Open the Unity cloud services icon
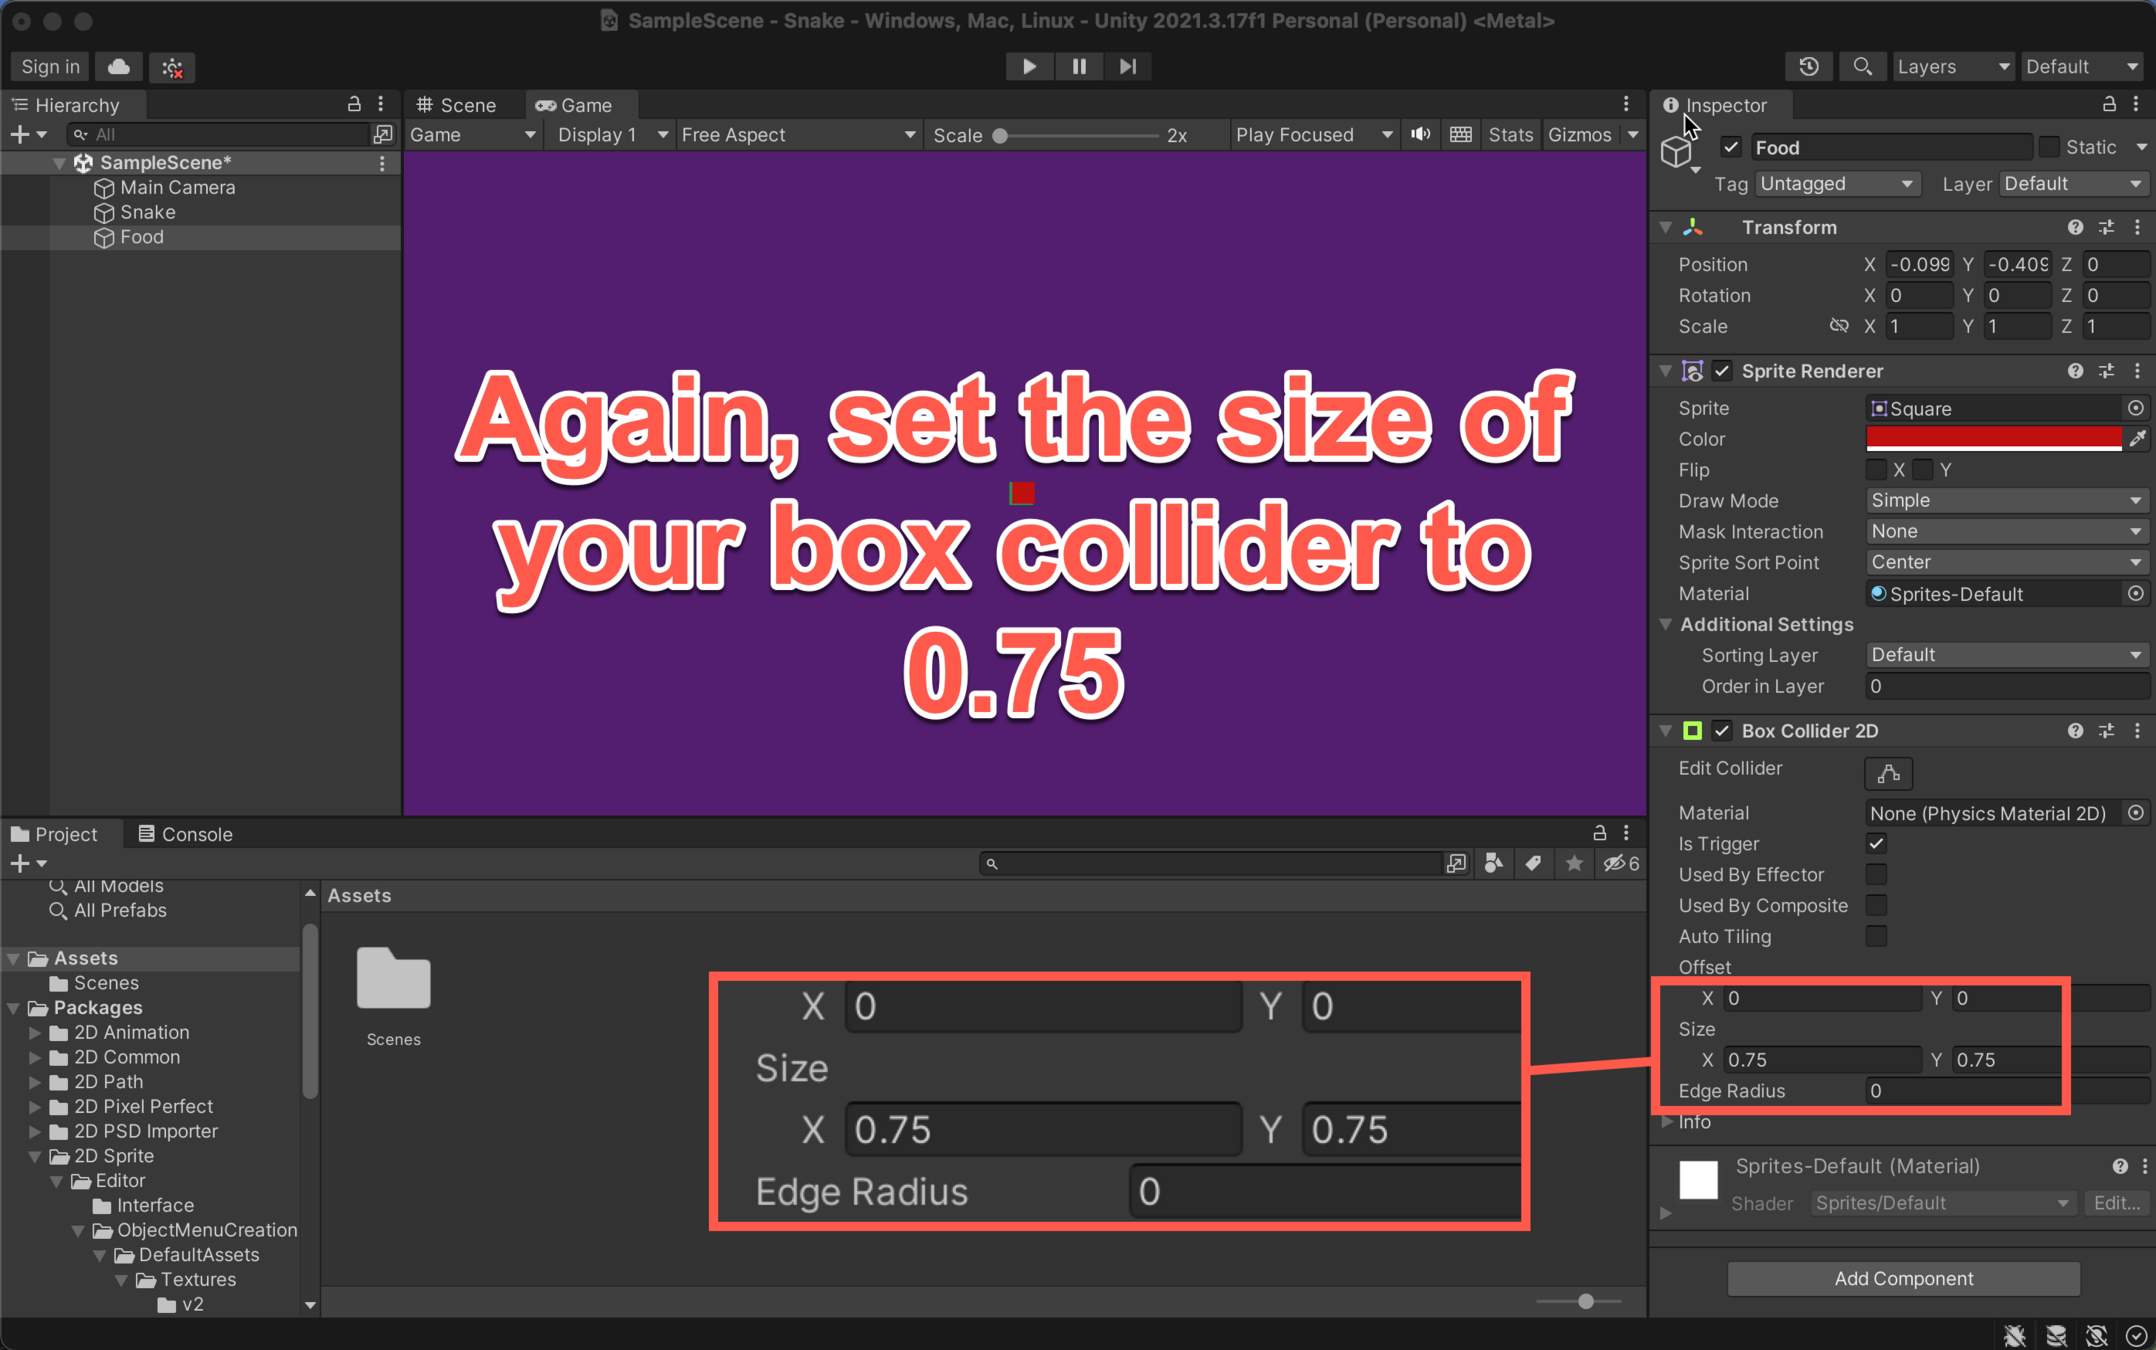 [x=119, y=67]
